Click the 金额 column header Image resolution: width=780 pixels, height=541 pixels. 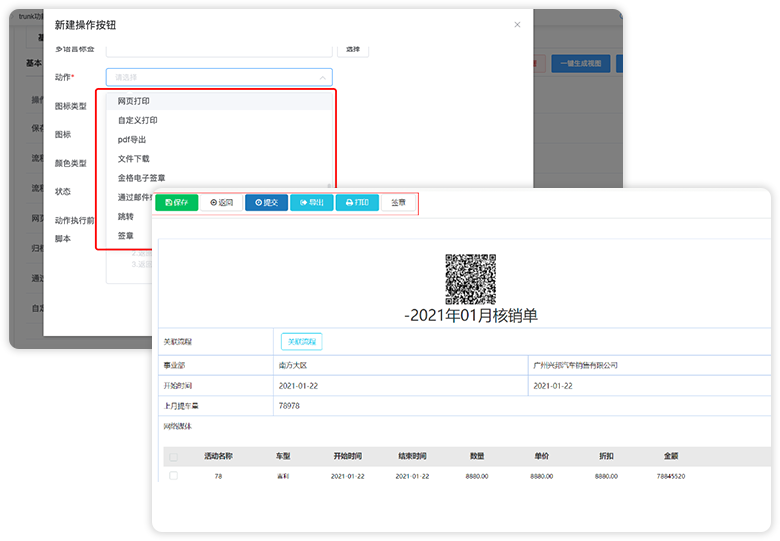pyautogui.click(x=671, y=456)
